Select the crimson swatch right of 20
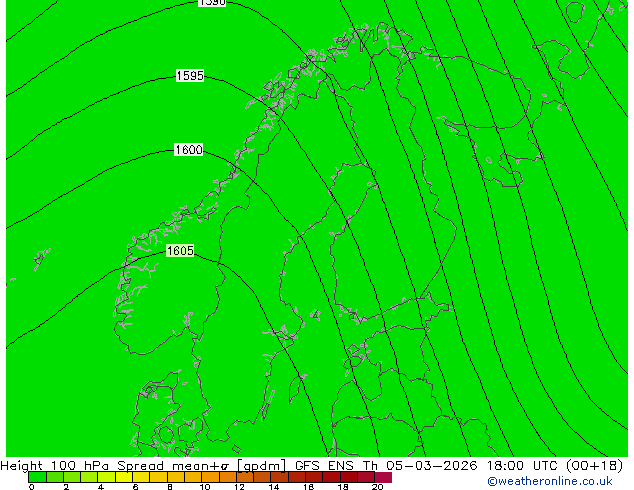 [383, 477]
